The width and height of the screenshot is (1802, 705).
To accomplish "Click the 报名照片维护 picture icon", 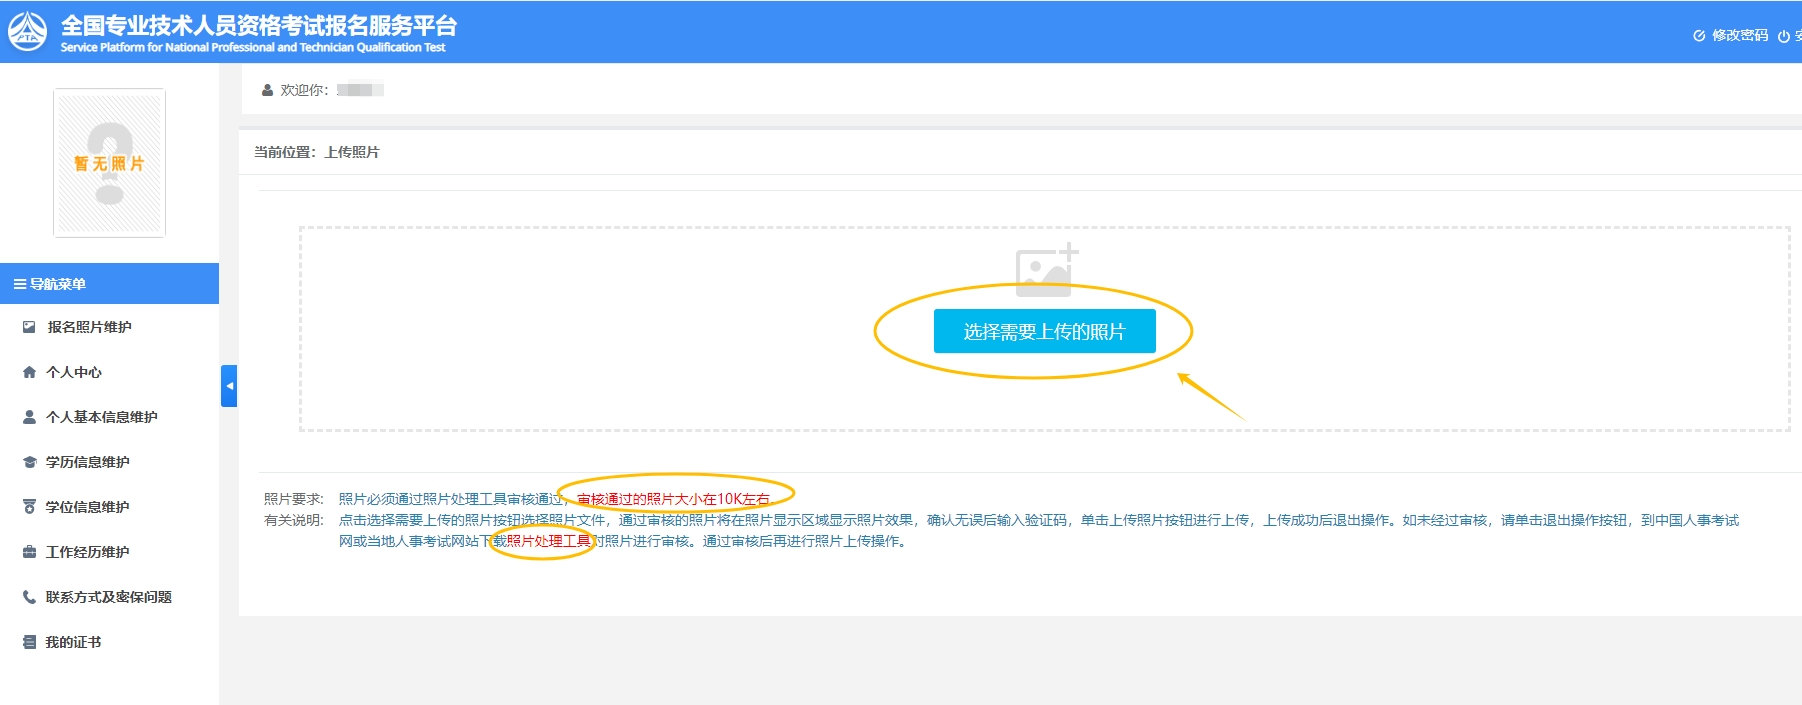I will pyautogui.click(x=29, y=327).
